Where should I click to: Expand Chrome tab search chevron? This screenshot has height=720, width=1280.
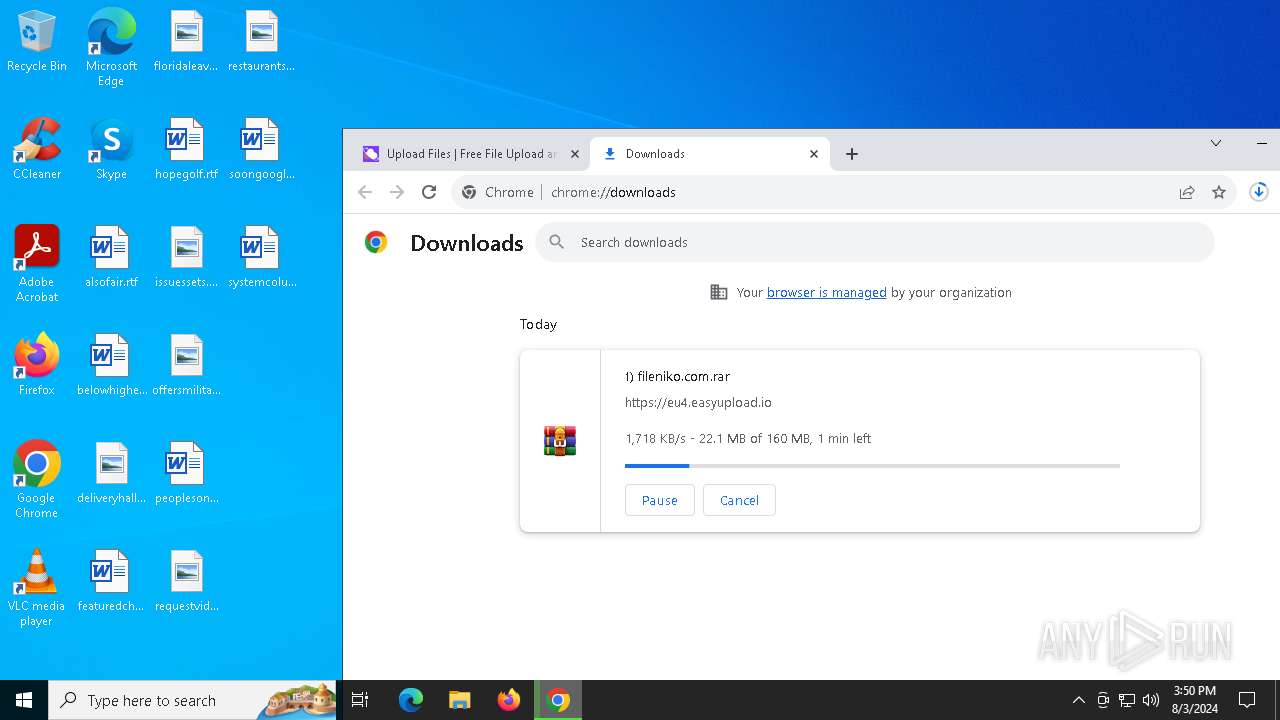[x=1216, y=143]
